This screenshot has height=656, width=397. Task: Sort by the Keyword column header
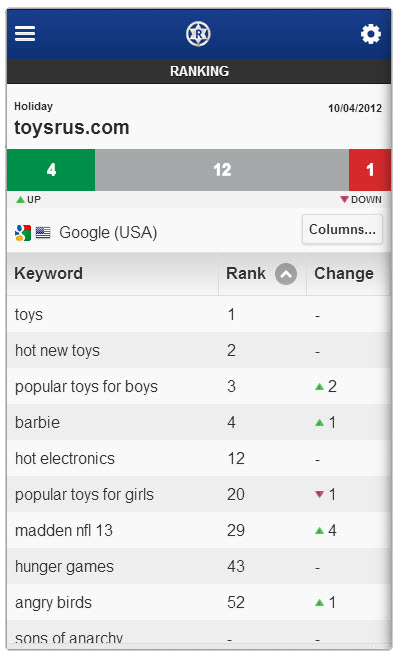[49, 274]
